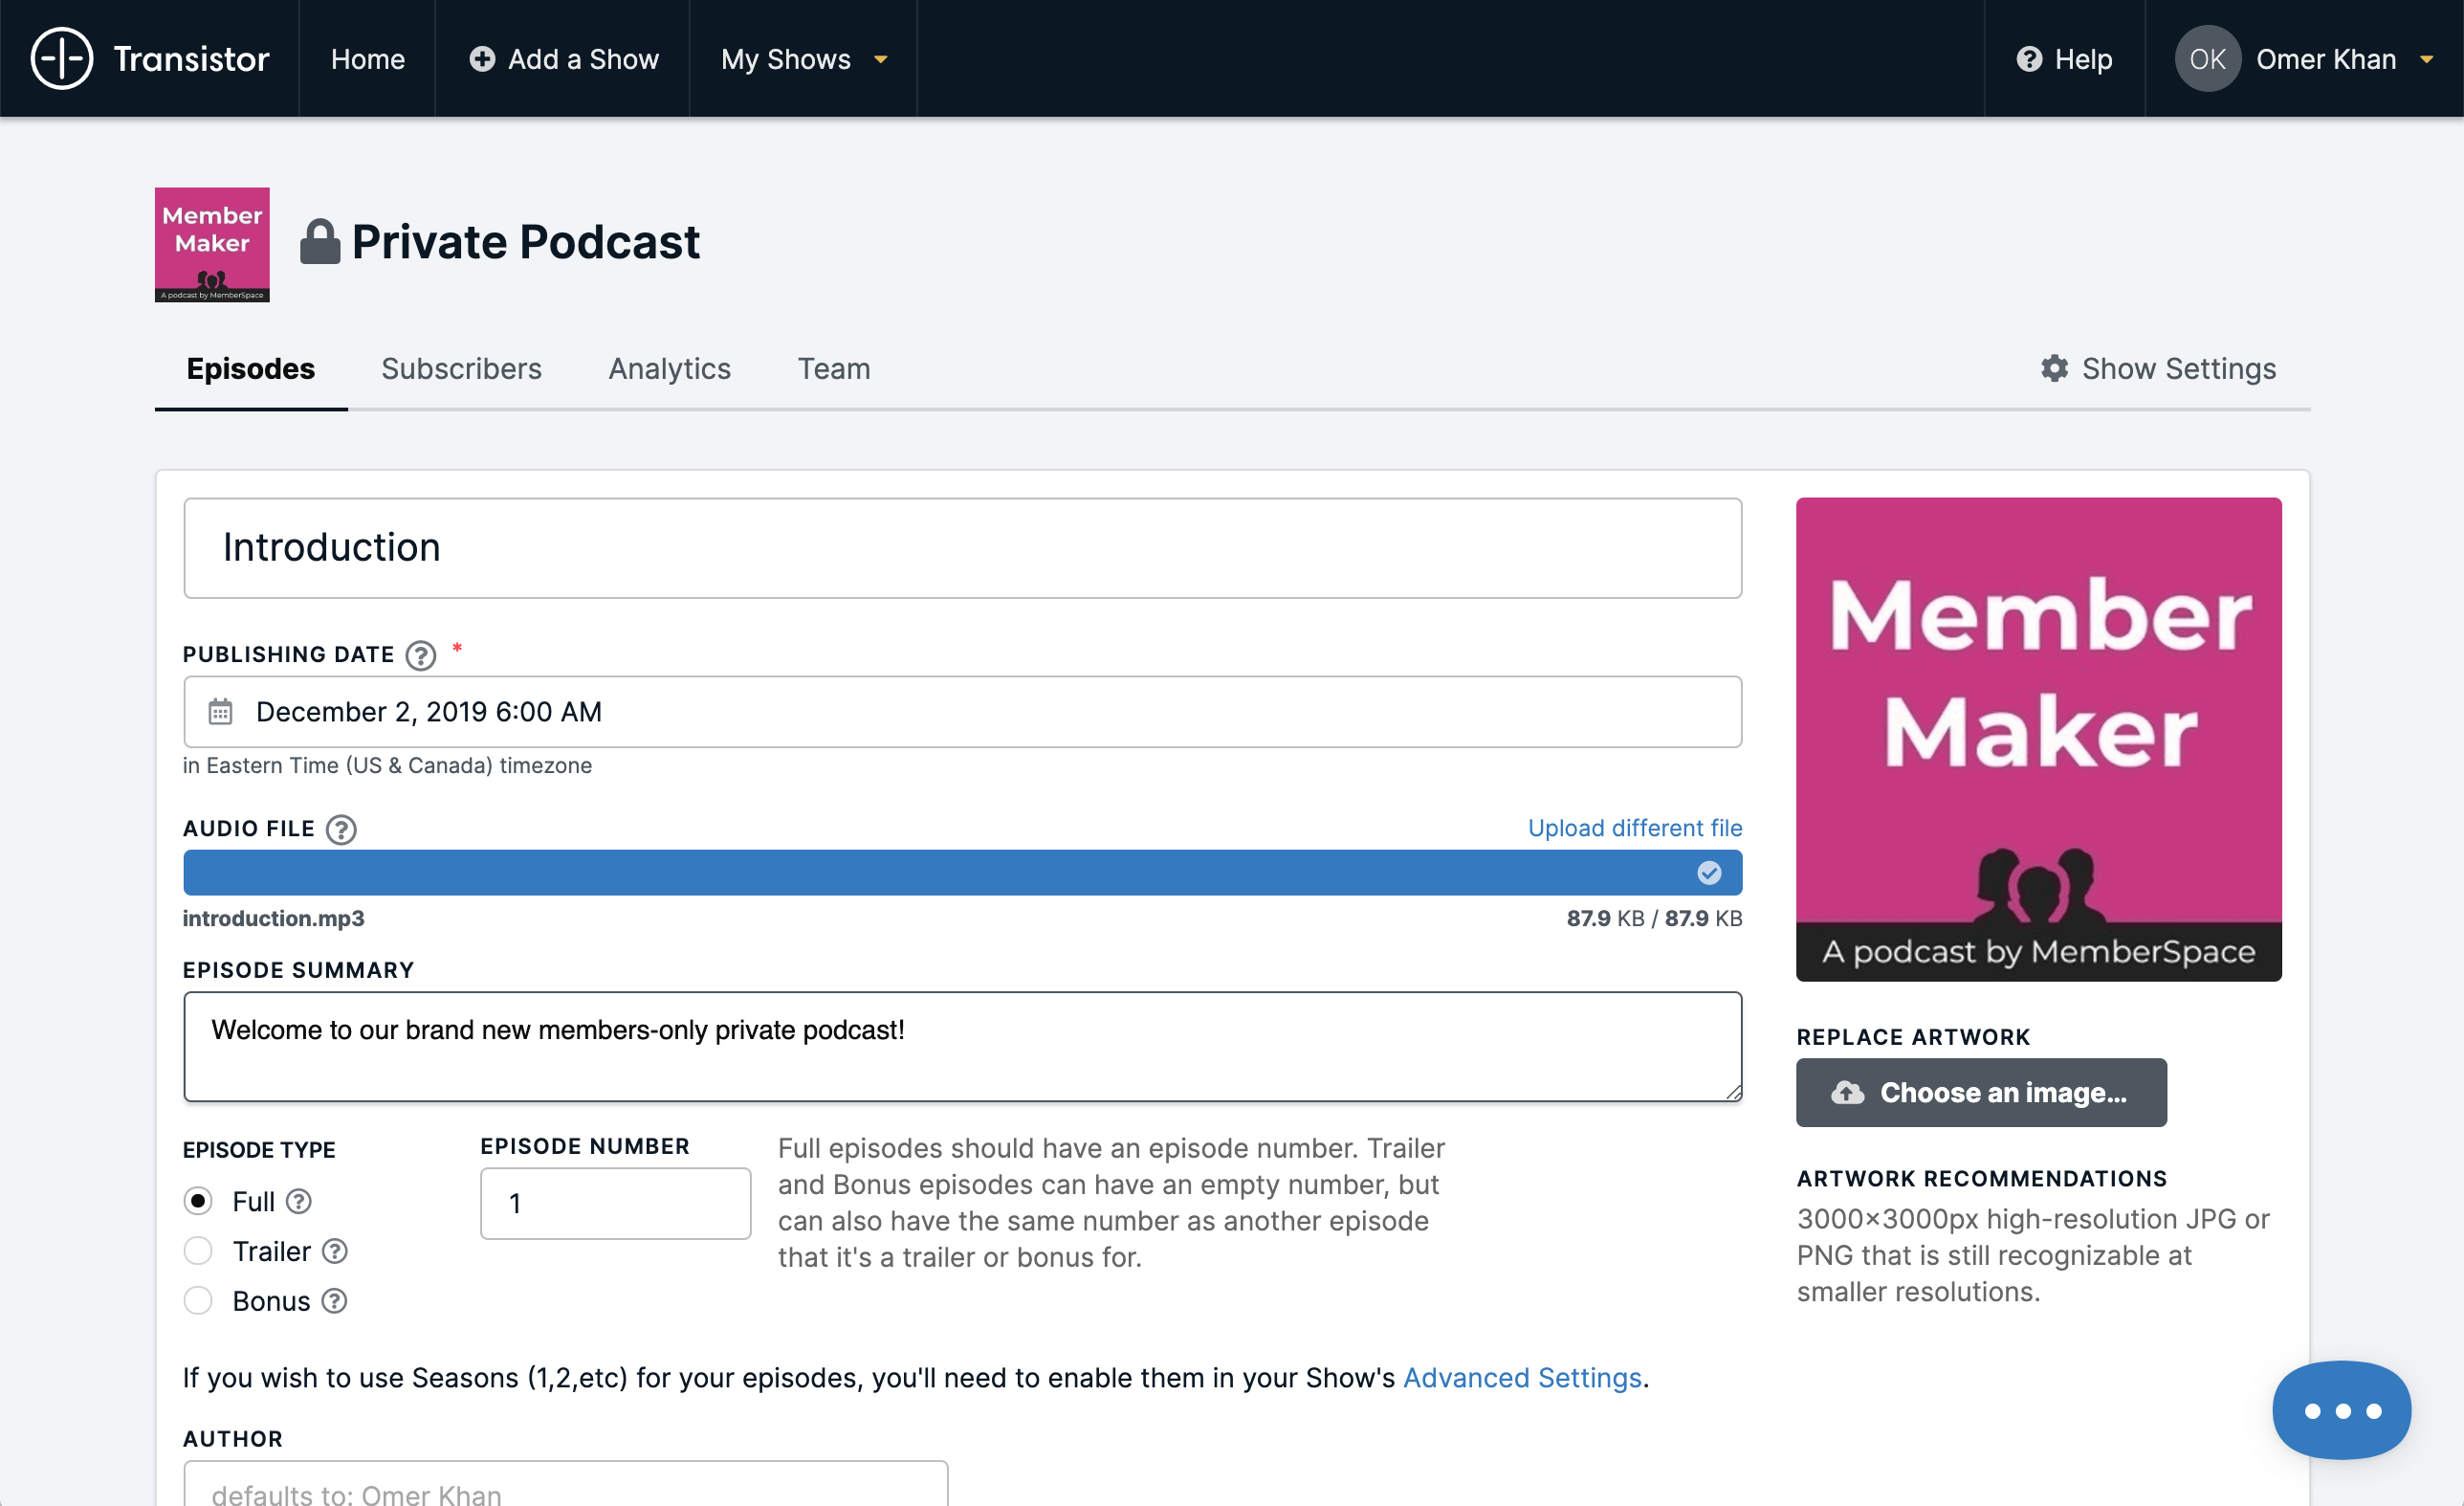
Task: Click the small Member Maker show thumbnail
Action: (x=212, y=244)
